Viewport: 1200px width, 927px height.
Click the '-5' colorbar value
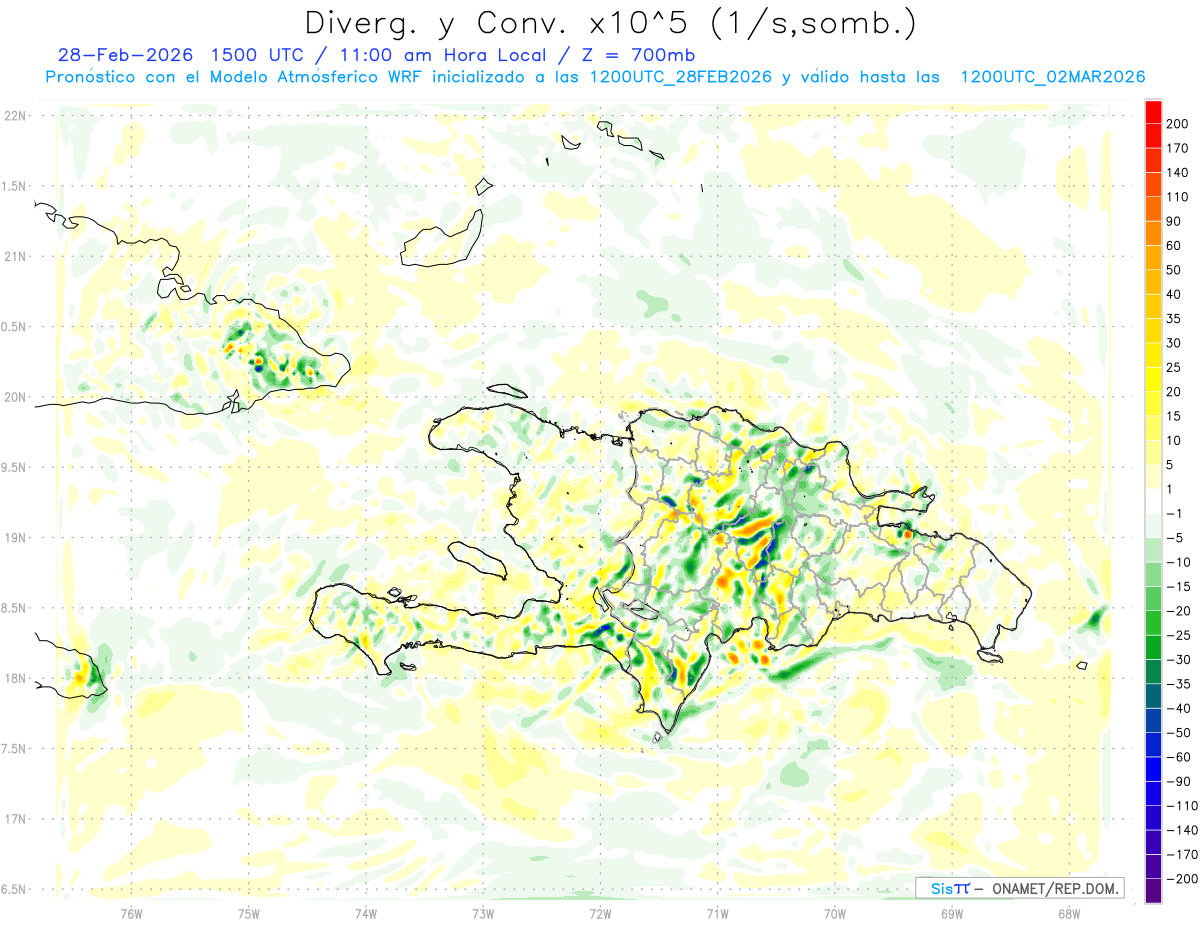[1173, 537]
